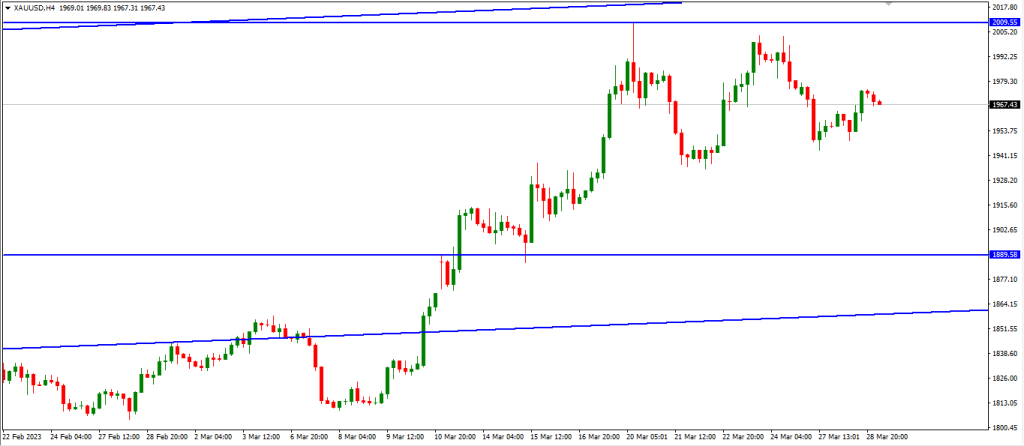This screenshot has height=446, width=1024.
Task: Select the 1889.58 price label tag
Action: (1003, 255)
